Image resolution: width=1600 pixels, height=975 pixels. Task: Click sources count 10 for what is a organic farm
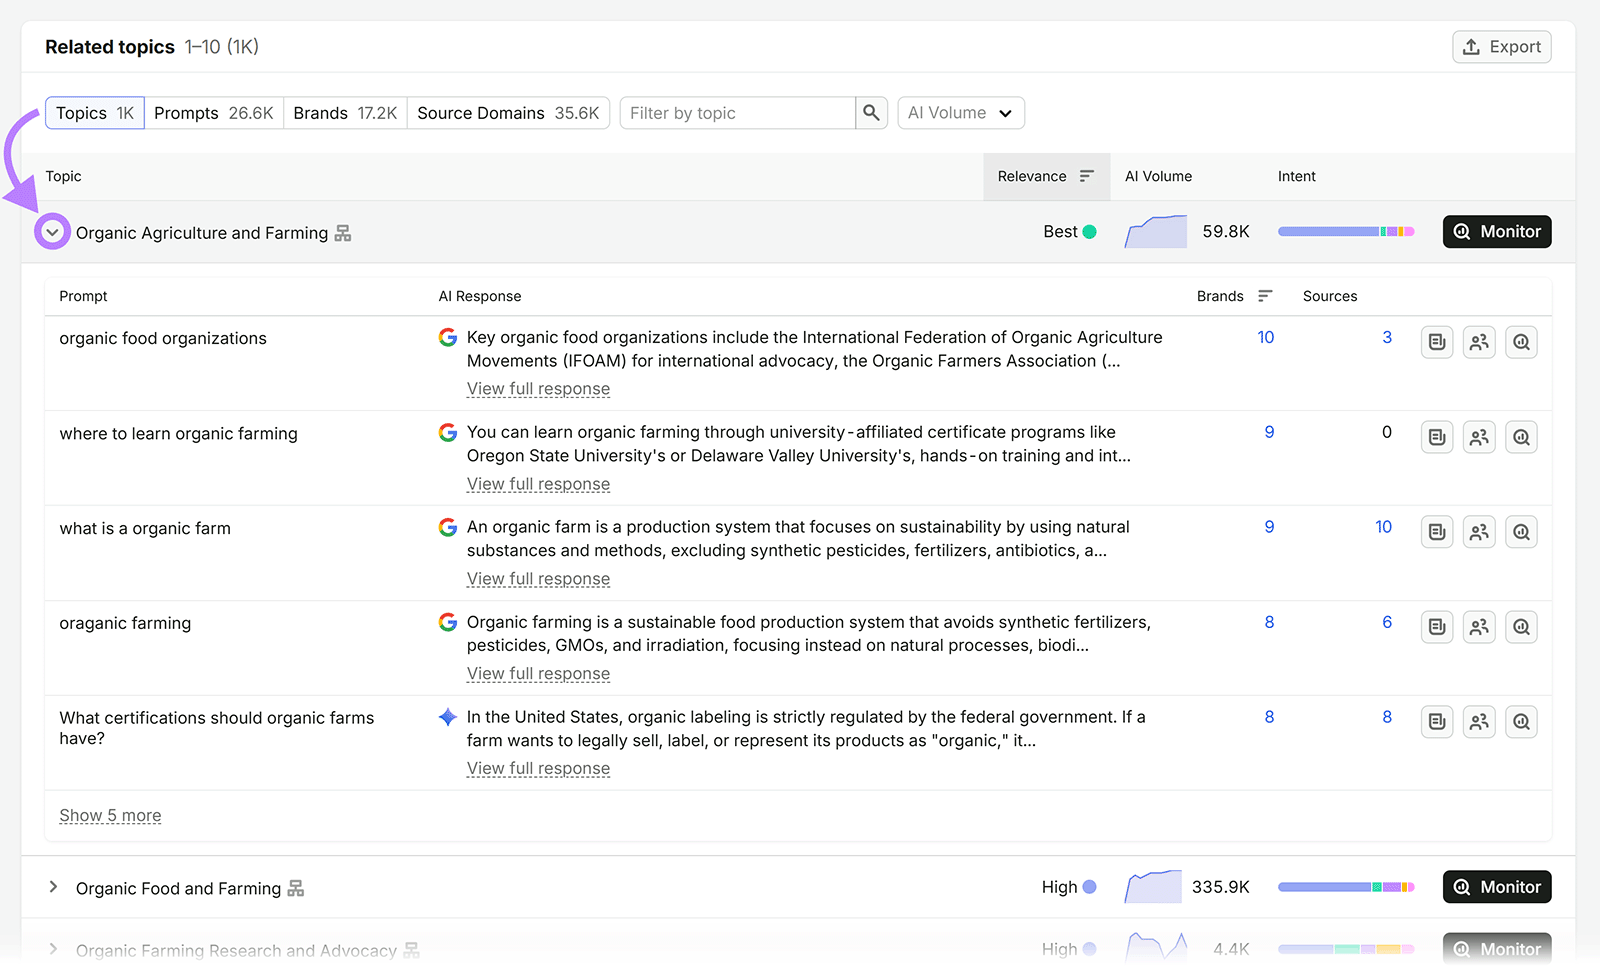click(x=1383, y=527)
